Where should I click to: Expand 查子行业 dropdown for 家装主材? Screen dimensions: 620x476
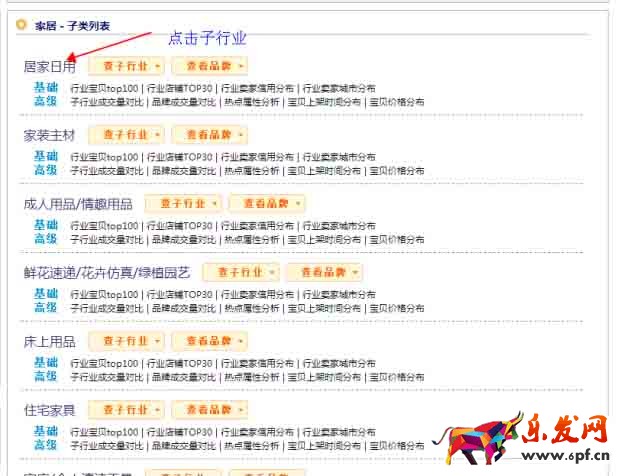(x=126, y=135)
